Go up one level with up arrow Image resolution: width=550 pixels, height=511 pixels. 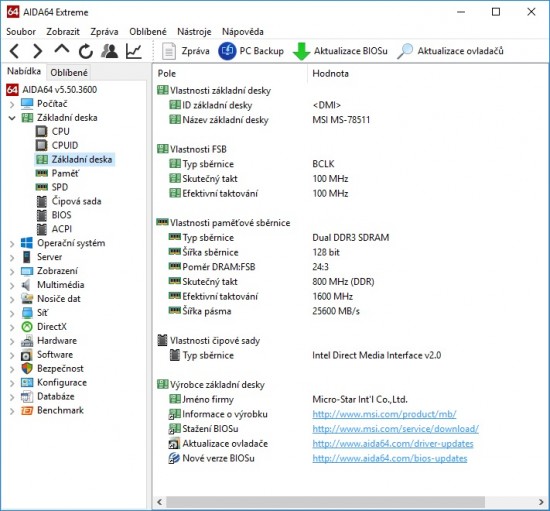point(62,49)
